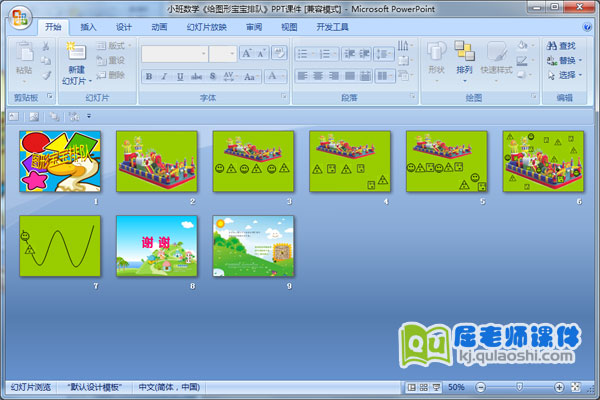This screenshot has height=400, width=600.
Task: Switch to the Review (审阅) tab
Action: click(254, 27)
